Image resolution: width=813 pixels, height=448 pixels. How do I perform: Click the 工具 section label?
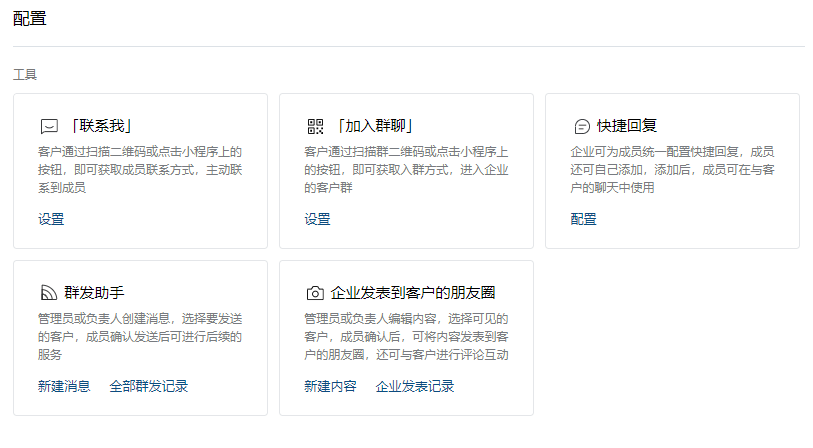pos(25,75)
